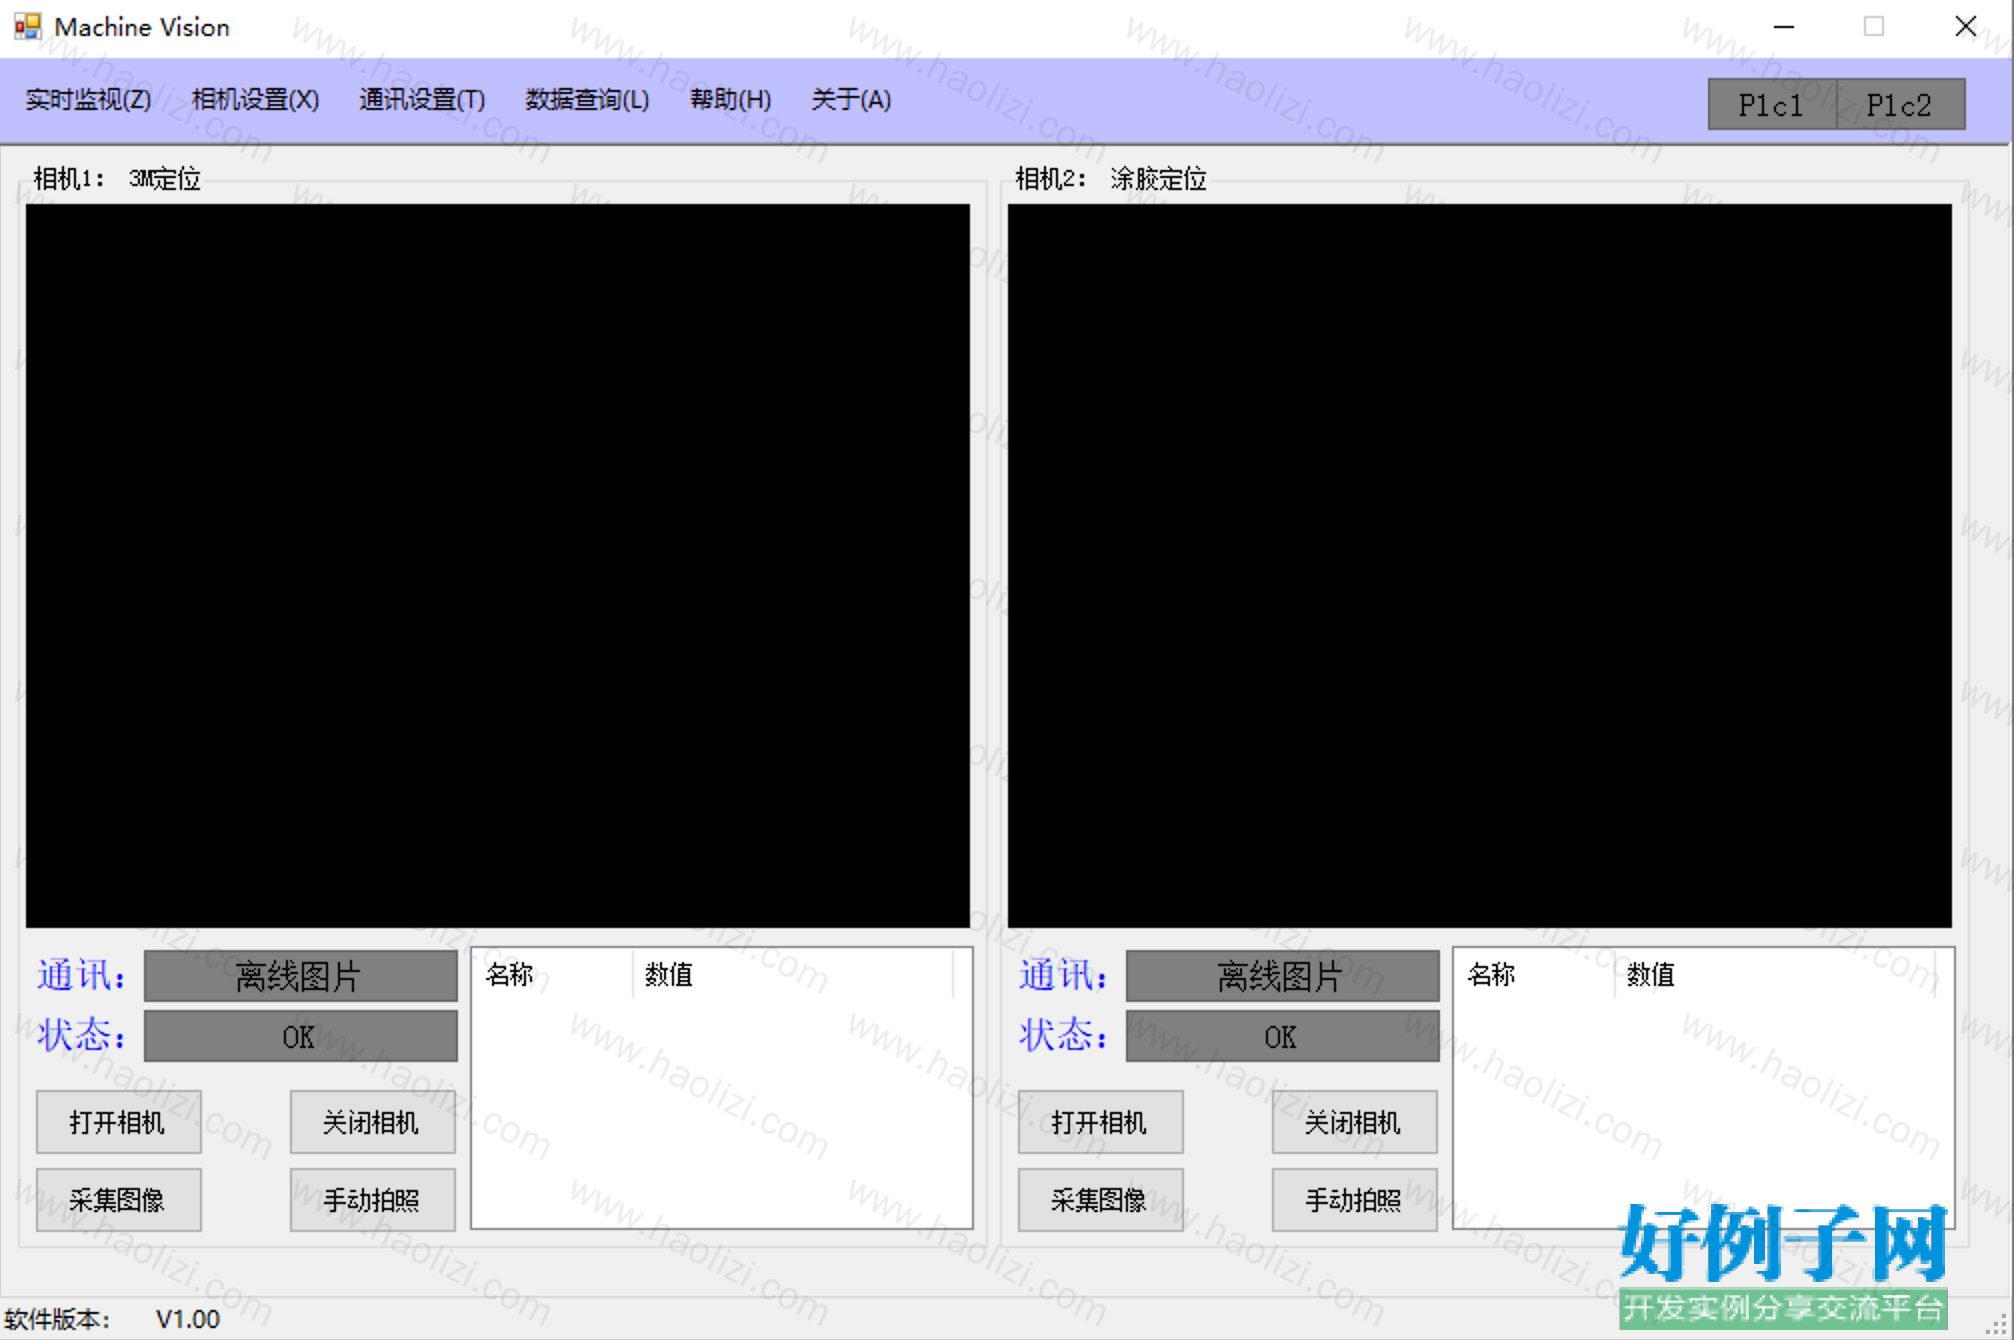Click 手动拍照 for camera 2
Screen dimensions: 2014x1340
click(x=1354, y=1200)
